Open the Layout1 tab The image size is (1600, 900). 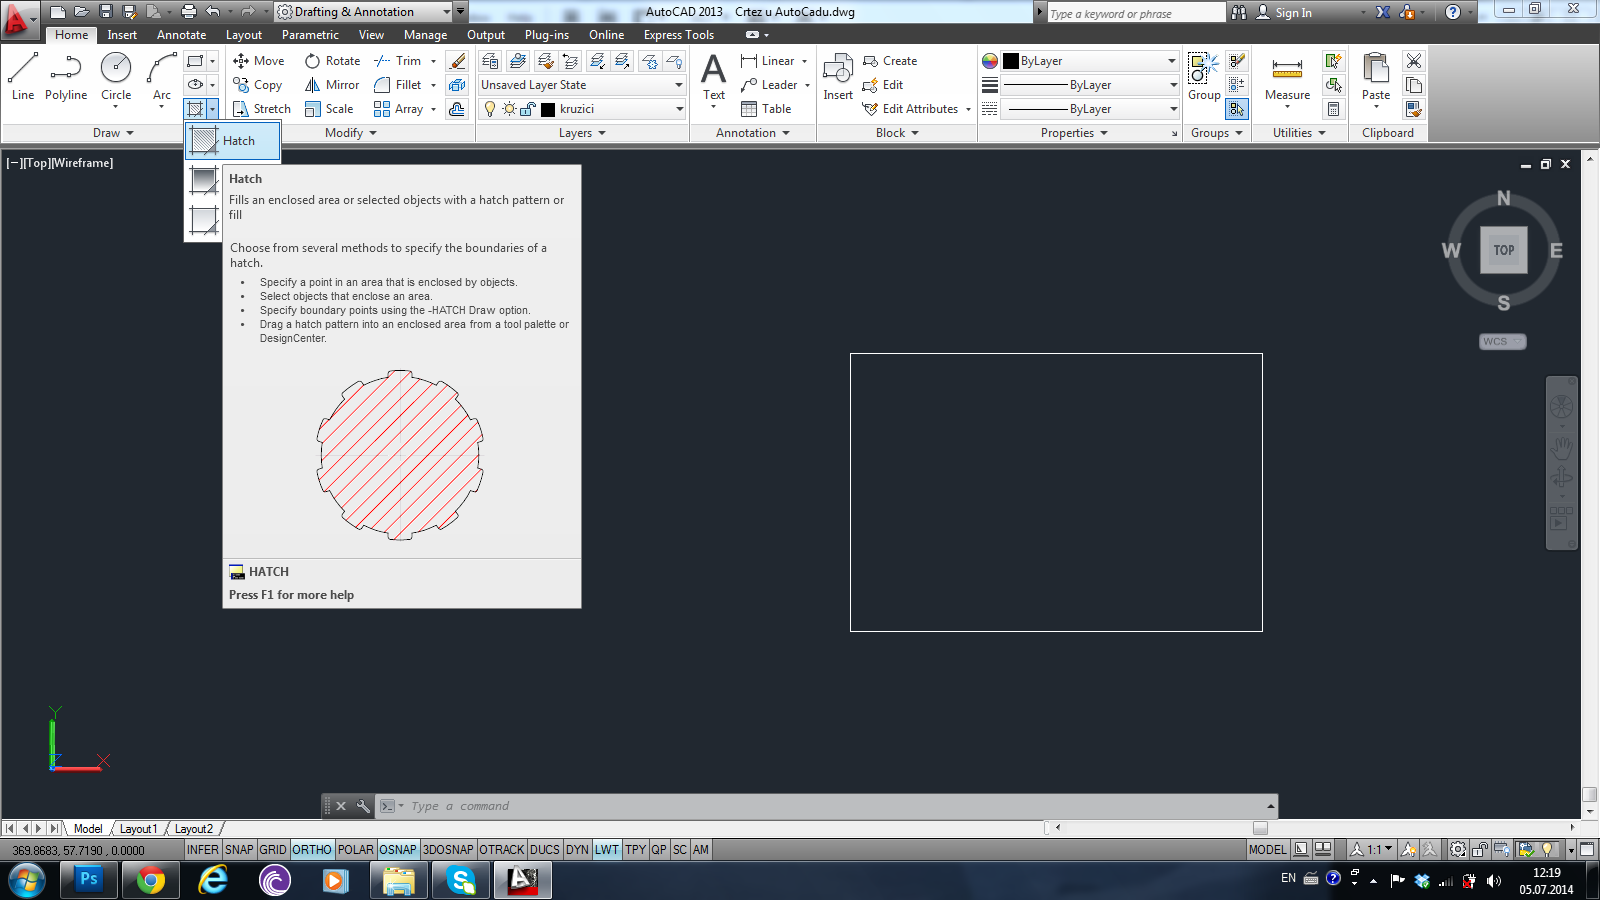pos(138,829)
